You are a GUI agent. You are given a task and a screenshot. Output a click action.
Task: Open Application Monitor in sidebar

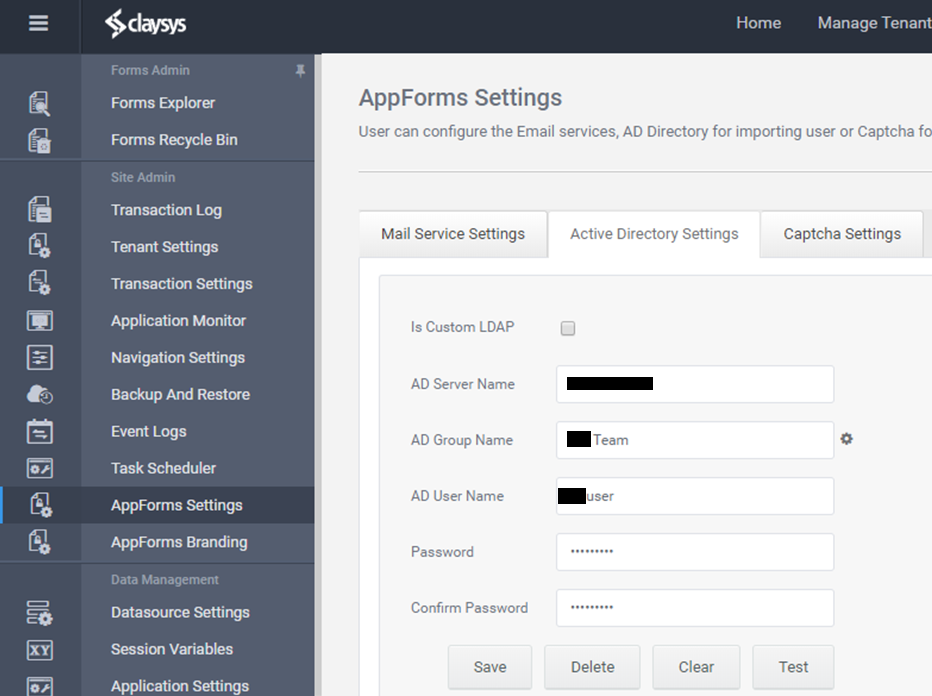click(178, 320)
